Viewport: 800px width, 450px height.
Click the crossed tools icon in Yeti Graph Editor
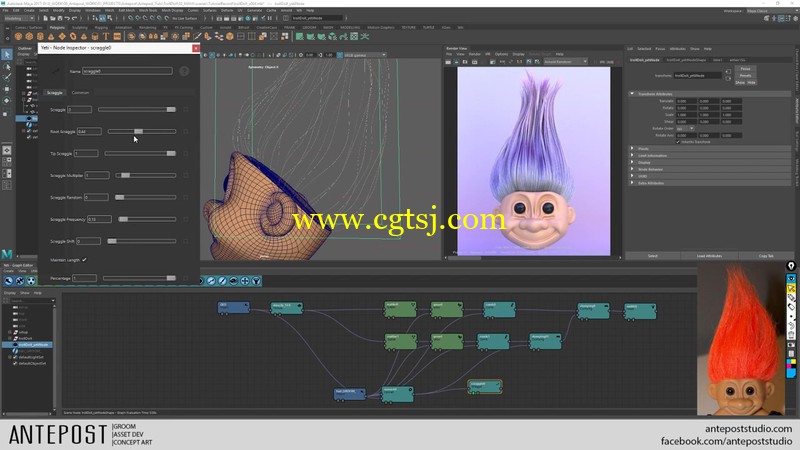[20, 281]
